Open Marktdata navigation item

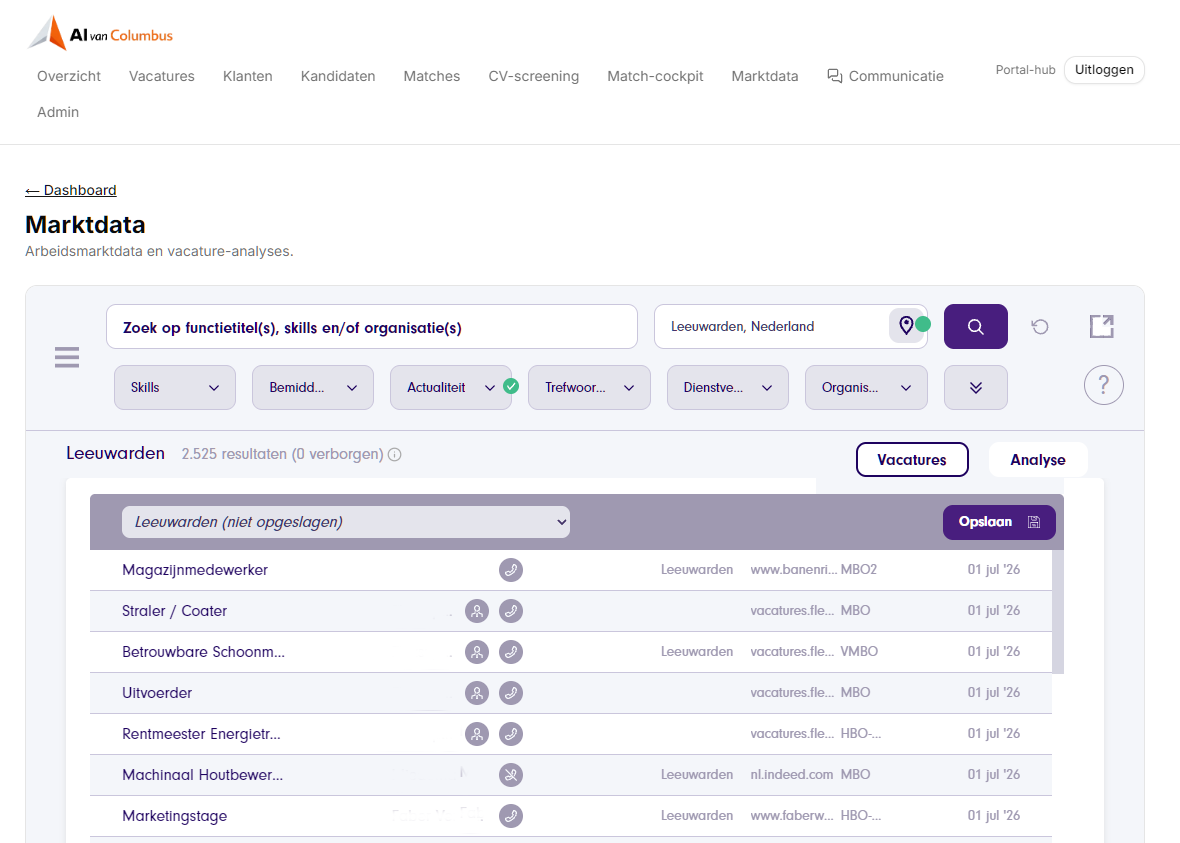click(765, 76)
